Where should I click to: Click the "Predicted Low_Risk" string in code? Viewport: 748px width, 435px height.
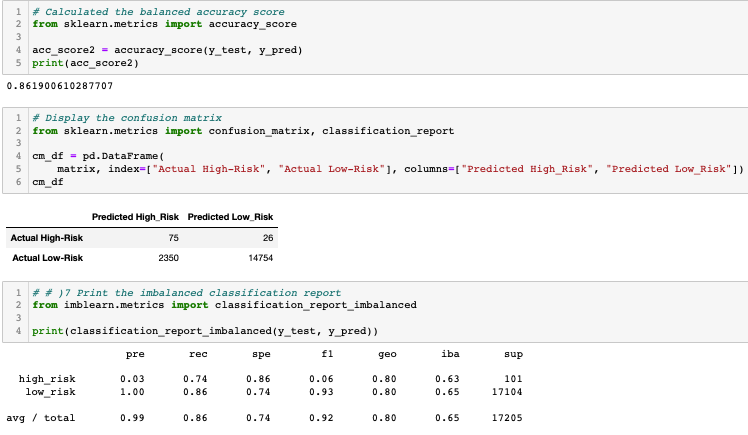[x=669, y=169]
